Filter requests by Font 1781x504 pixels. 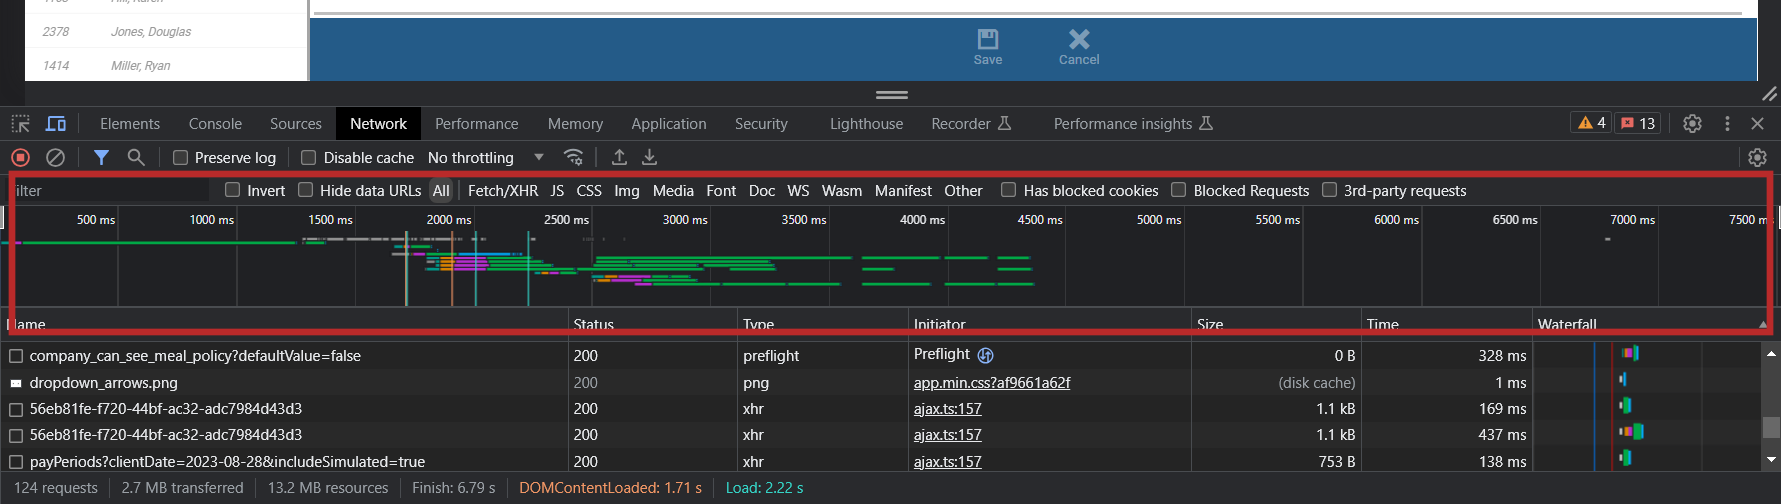721,190
